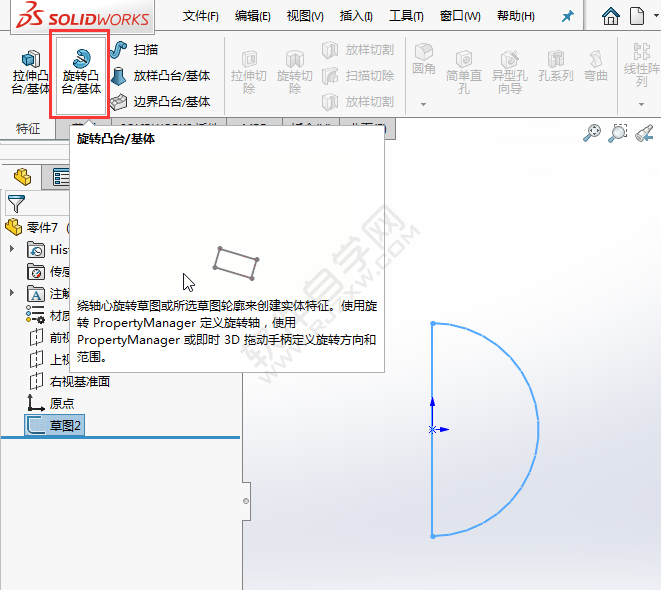The image size is (661, 590).
Task: Click the Zoom to Fit magnifier icon
Action: tap(592, 133)
